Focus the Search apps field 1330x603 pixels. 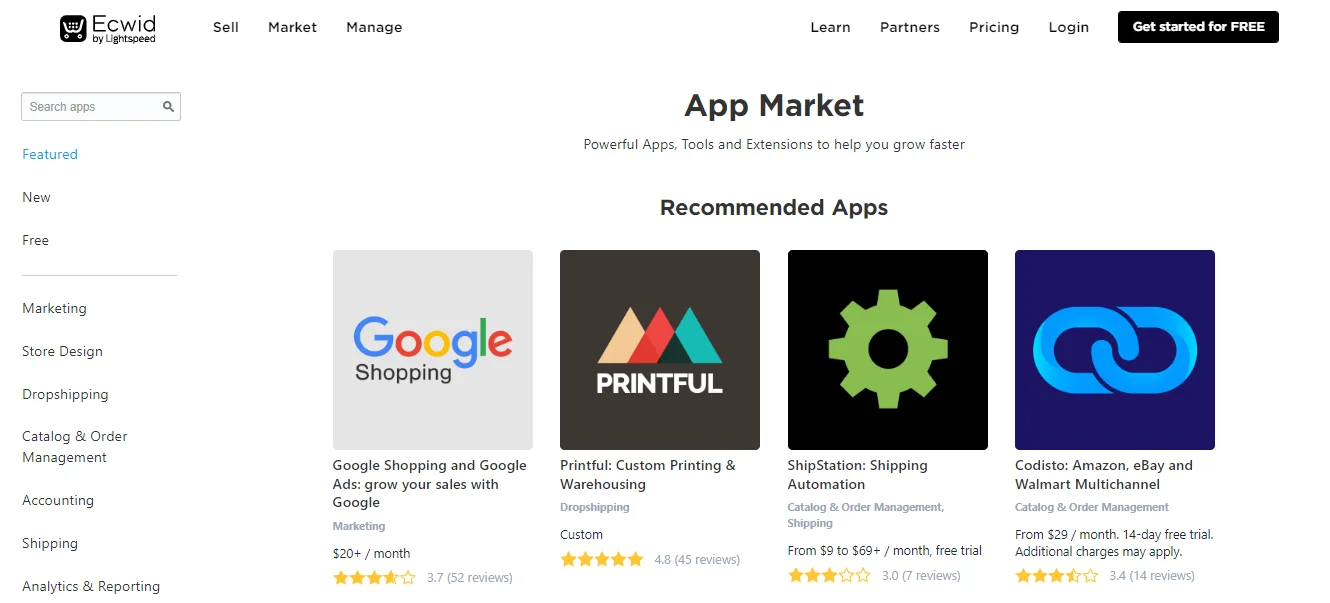coord(92,107)
